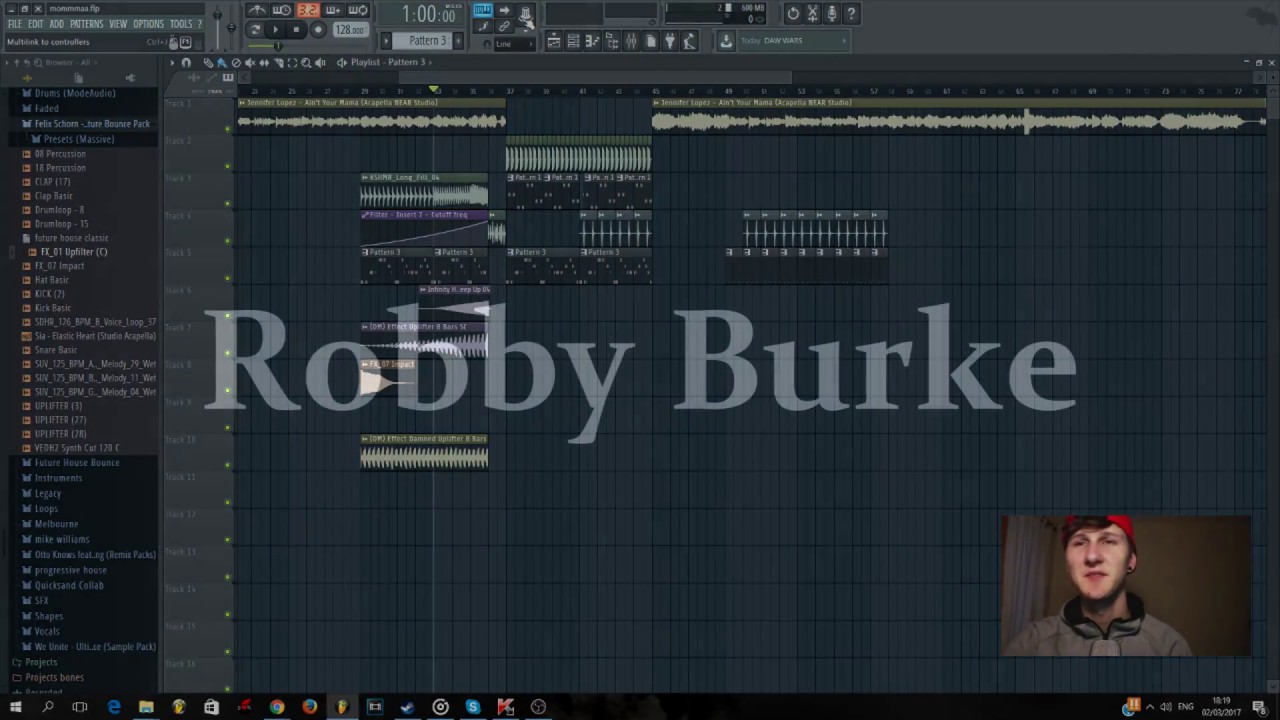Click the orange playhead marker on timeline

pyautogui.click(x=434, y=90)
